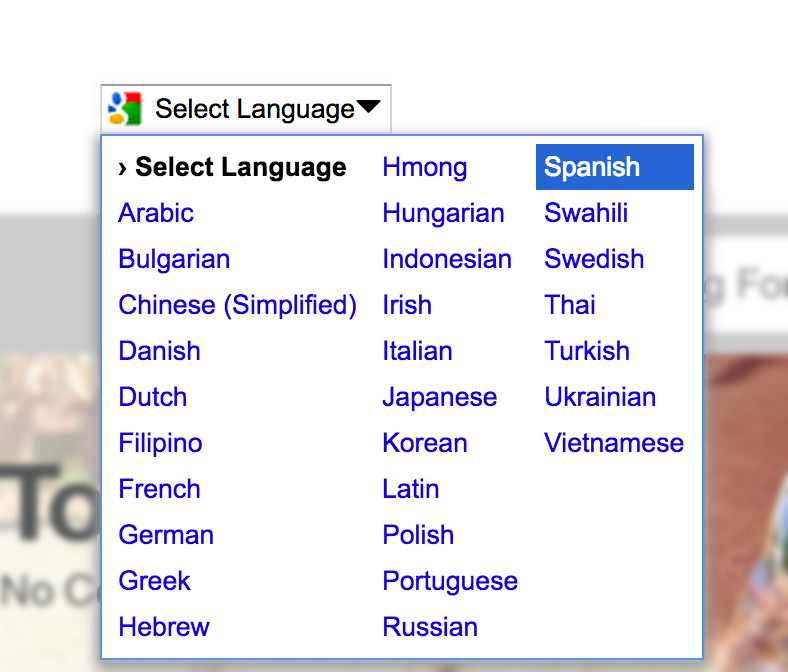Open dropdown arrow beside Select Language
This screenshot has height=672, width=788.
point(368,106)
